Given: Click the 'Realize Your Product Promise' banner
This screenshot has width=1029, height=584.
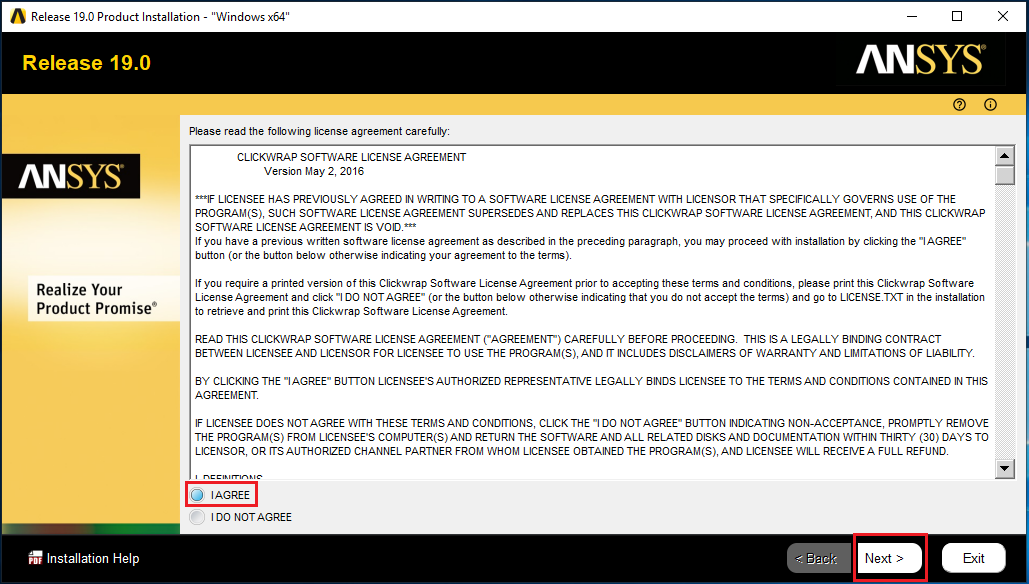Looking at the screenshot, I should point(104,299).
